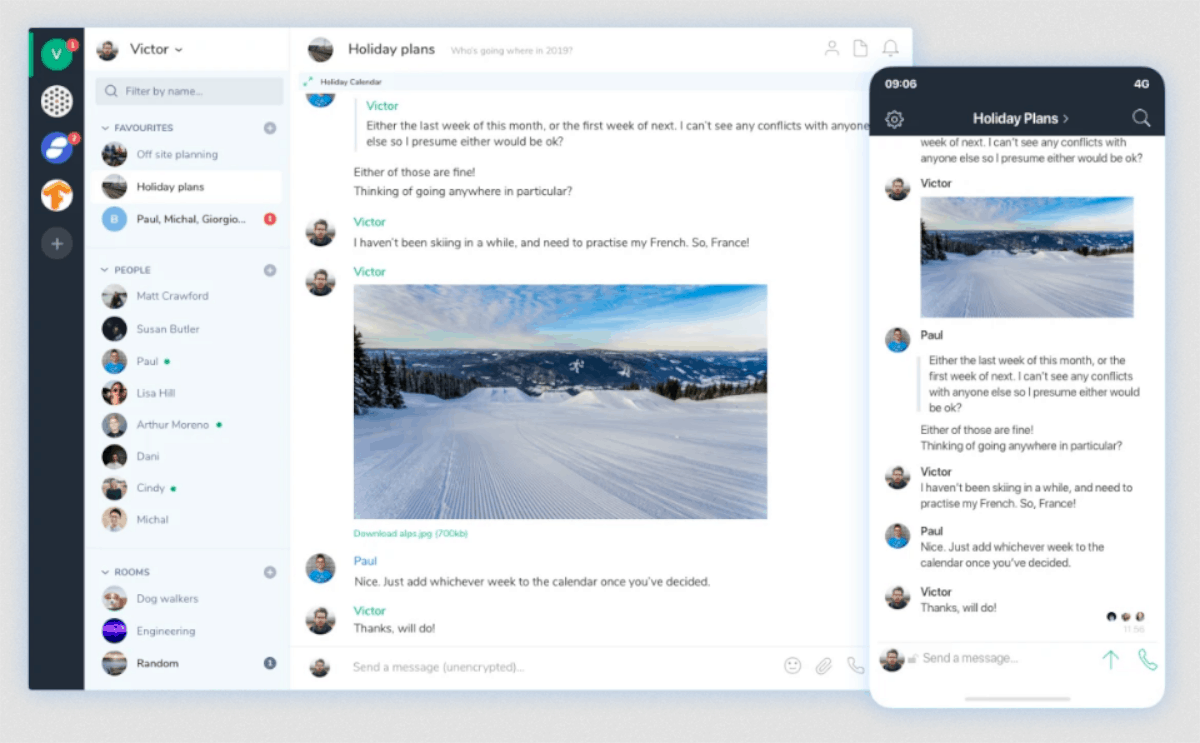Start a call from desktop composer phone icon
Image resolution: width=1200 pixels, height=743 pixels.
[855, 665]
